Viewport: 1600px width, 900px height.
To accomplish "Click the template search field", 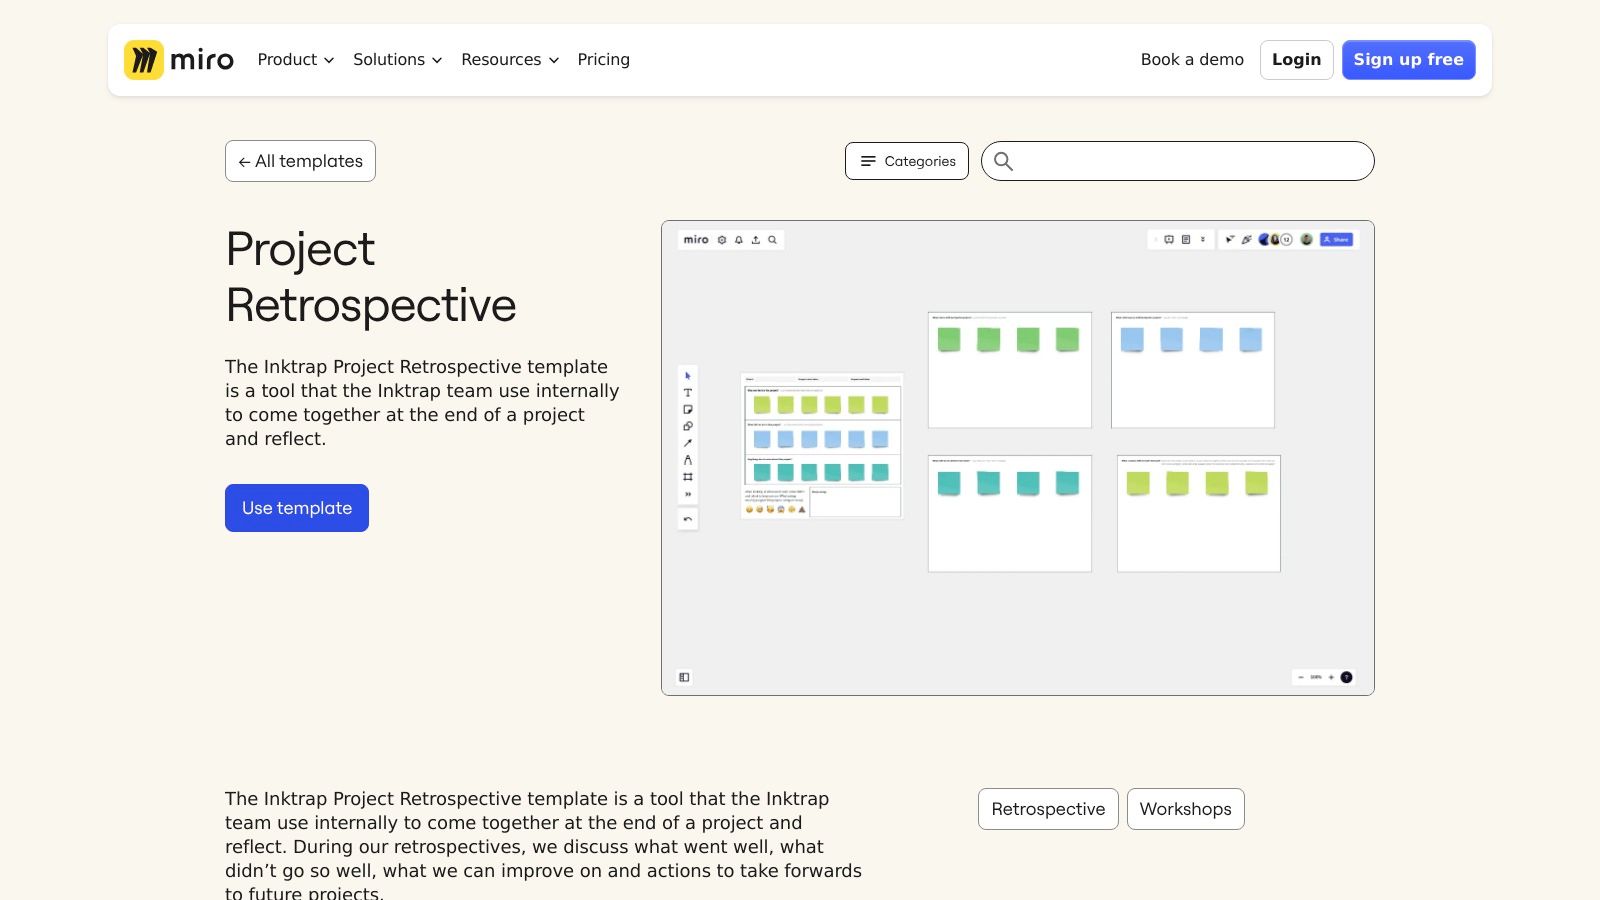I will (1178, 161).
